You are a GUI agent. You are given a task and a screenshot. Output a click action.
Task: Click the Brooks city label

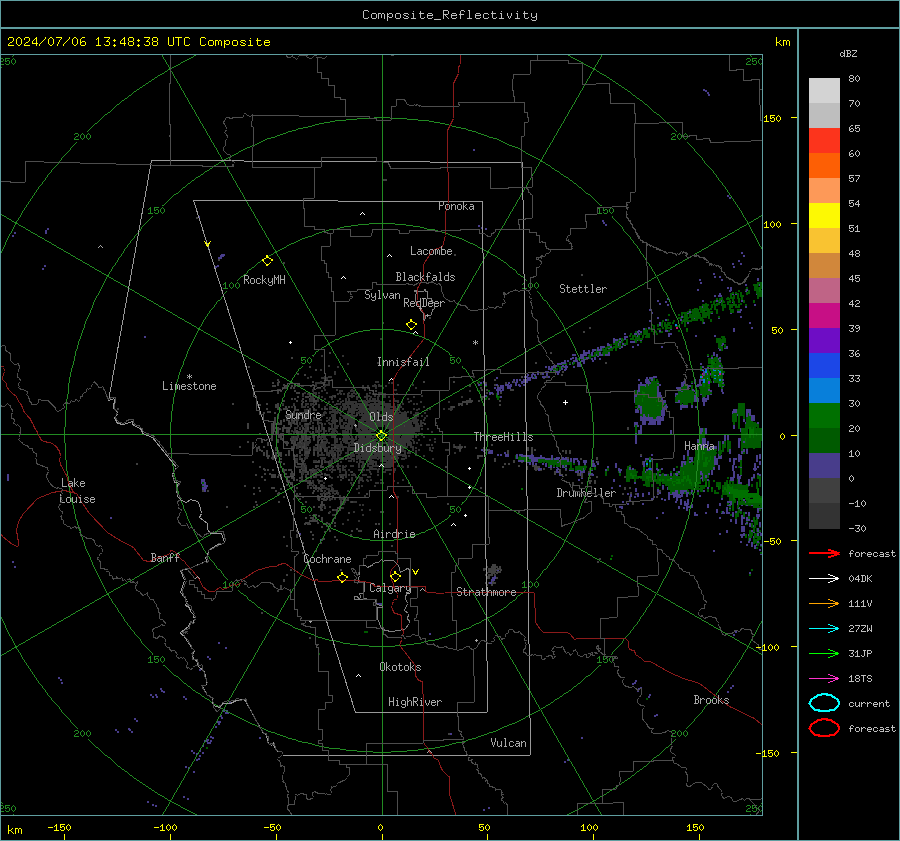click(x=711, y=700)
